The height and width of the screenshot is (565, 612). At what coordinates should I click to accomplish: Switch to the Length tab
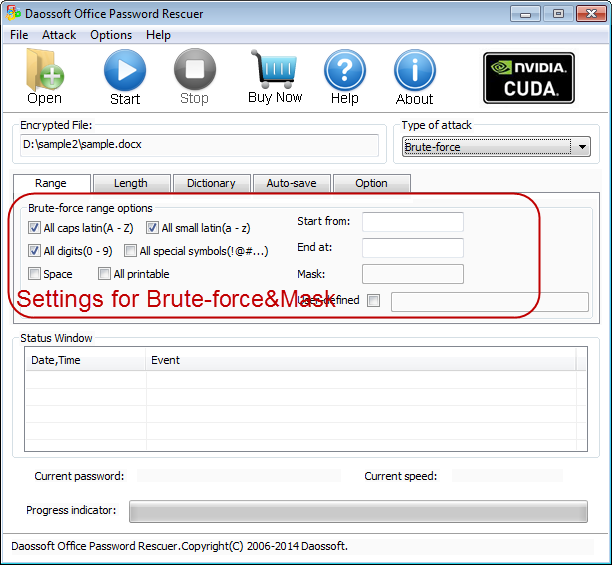point(131,183)
